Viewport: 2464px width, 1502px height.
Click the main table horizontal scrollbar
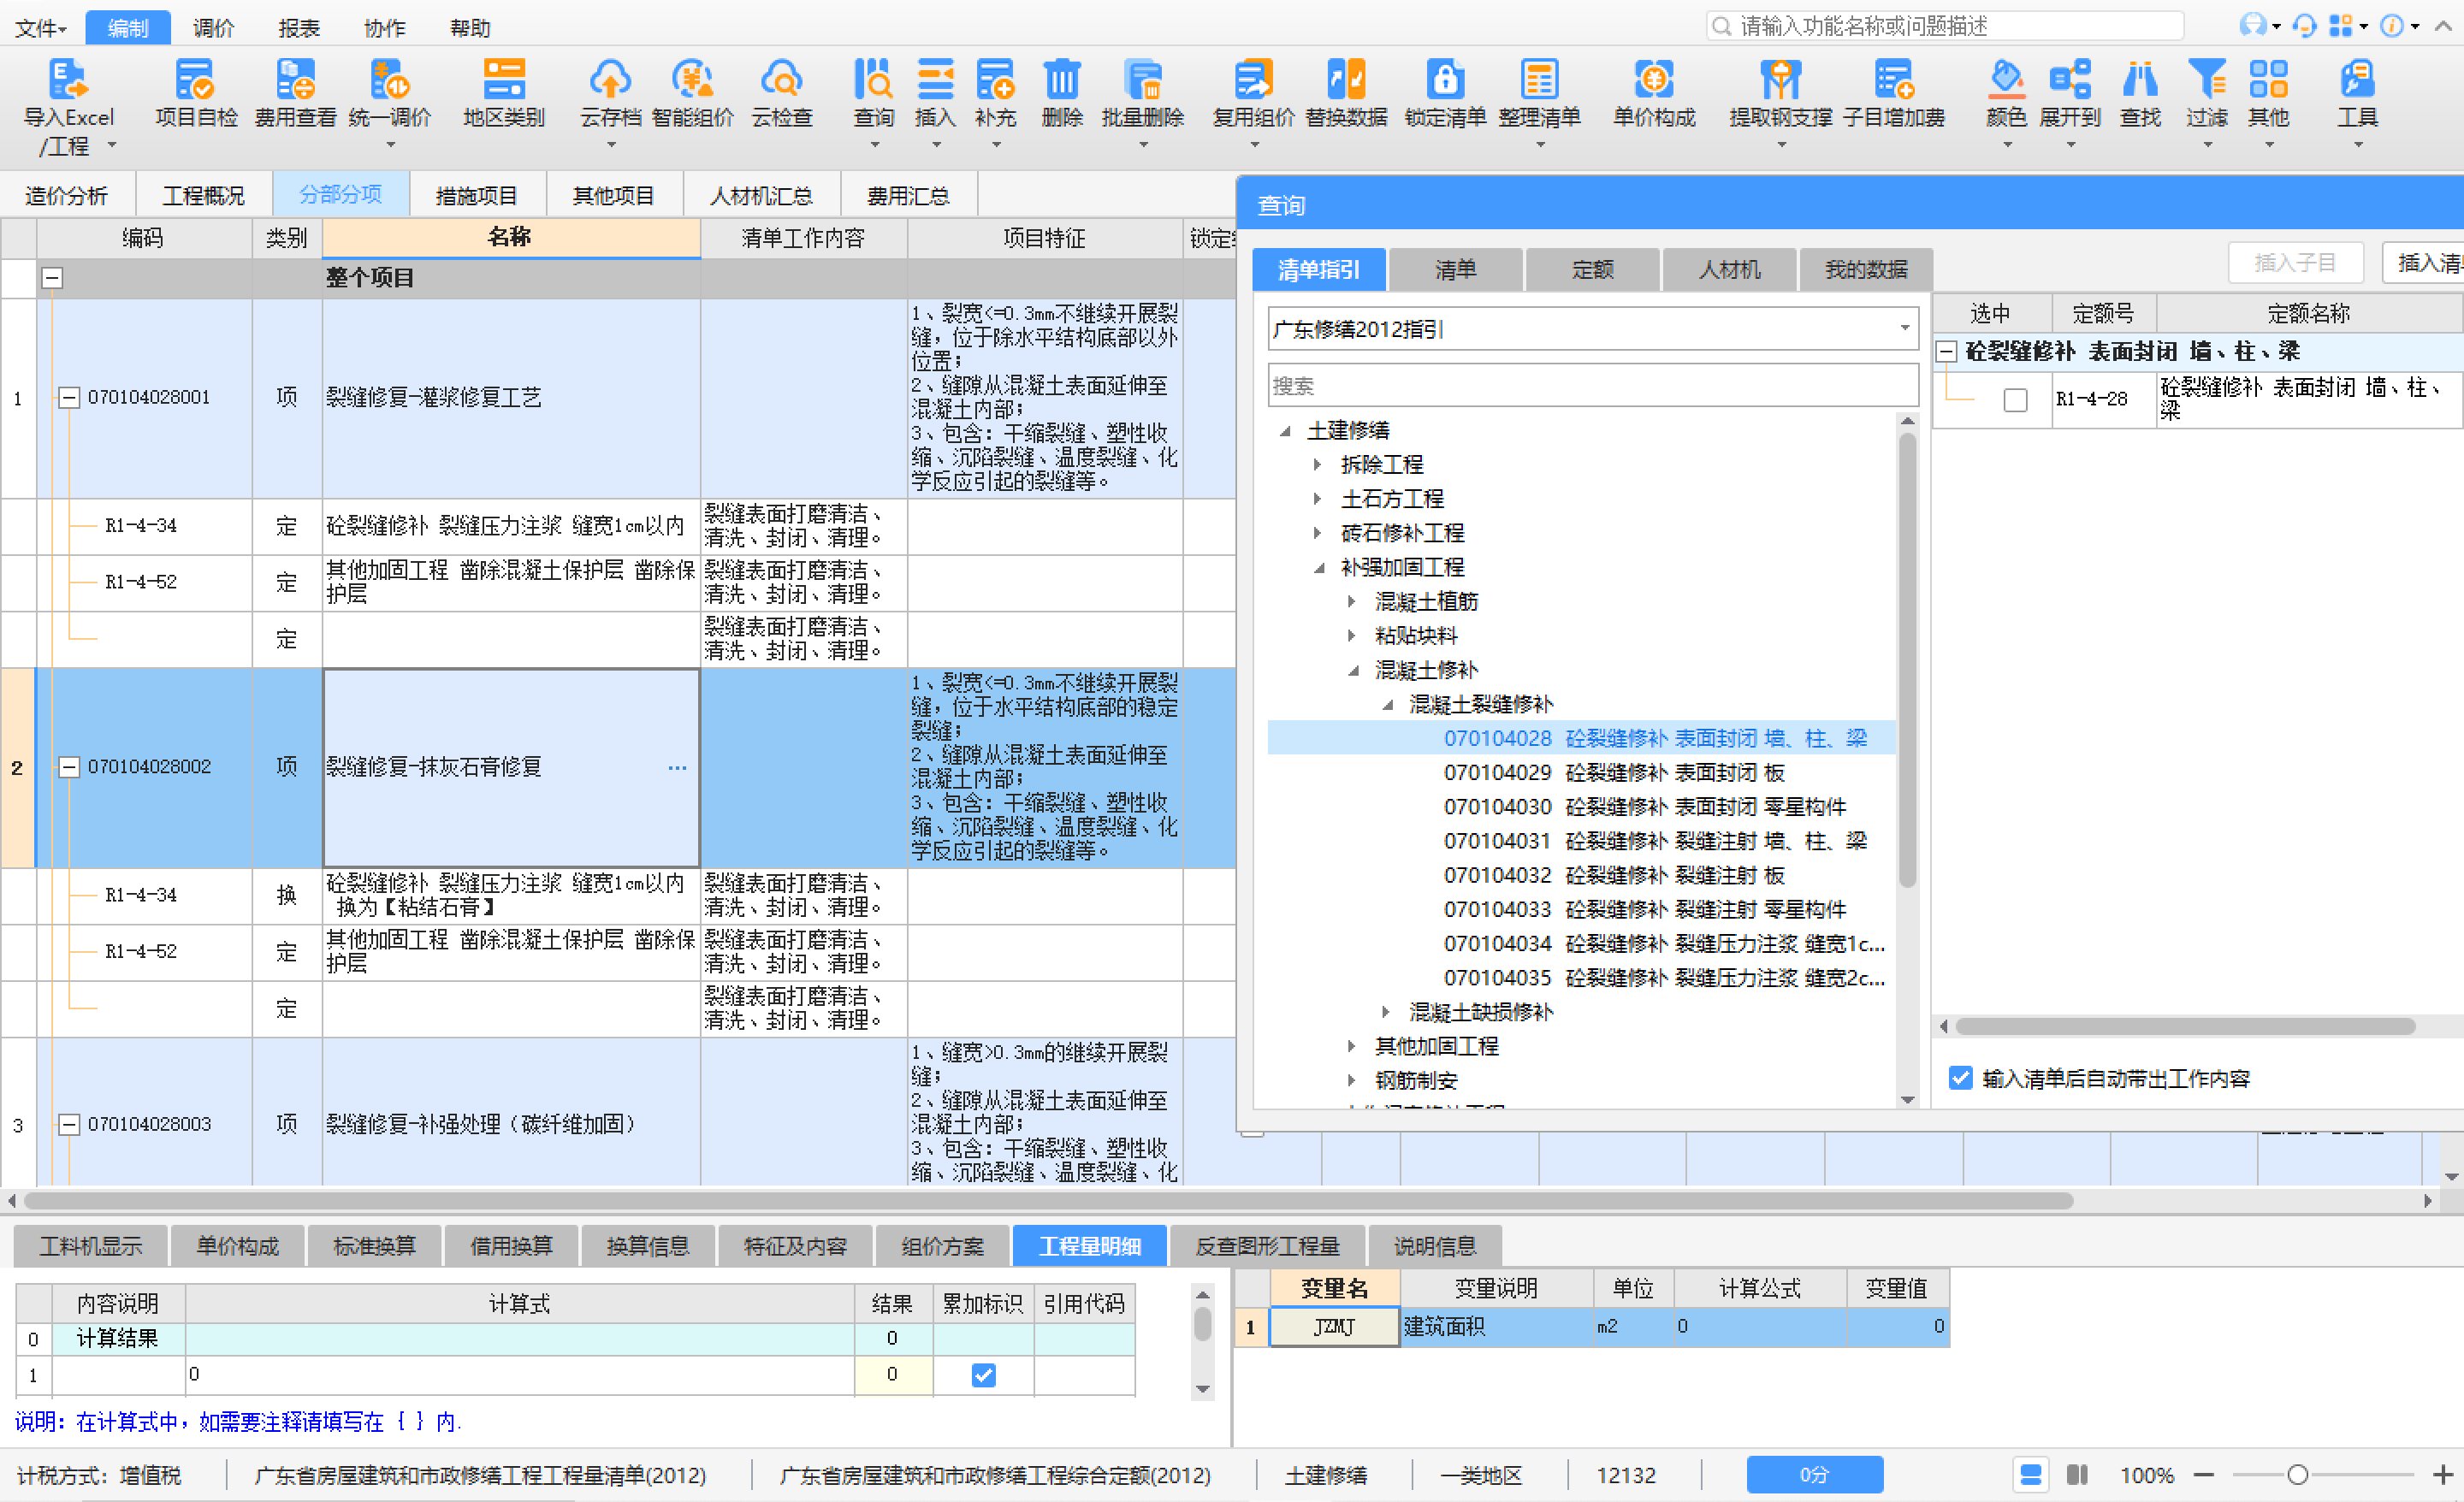1049,1200
